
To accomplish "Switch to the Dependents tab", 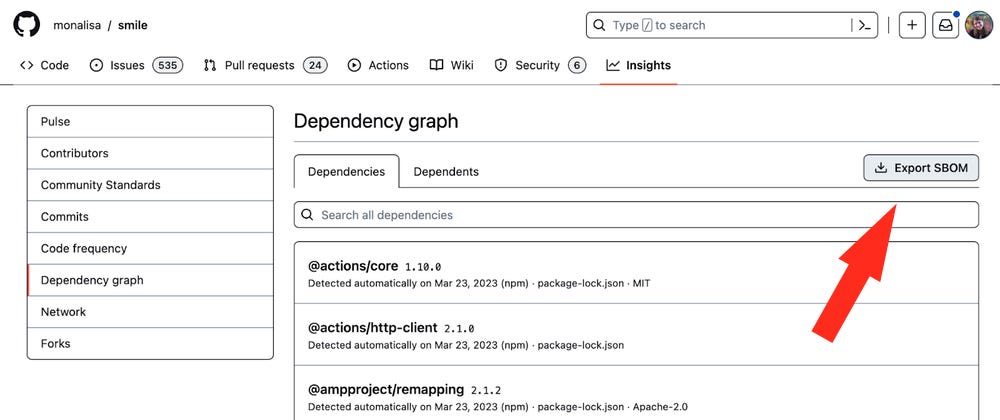I will pos(446,171).
